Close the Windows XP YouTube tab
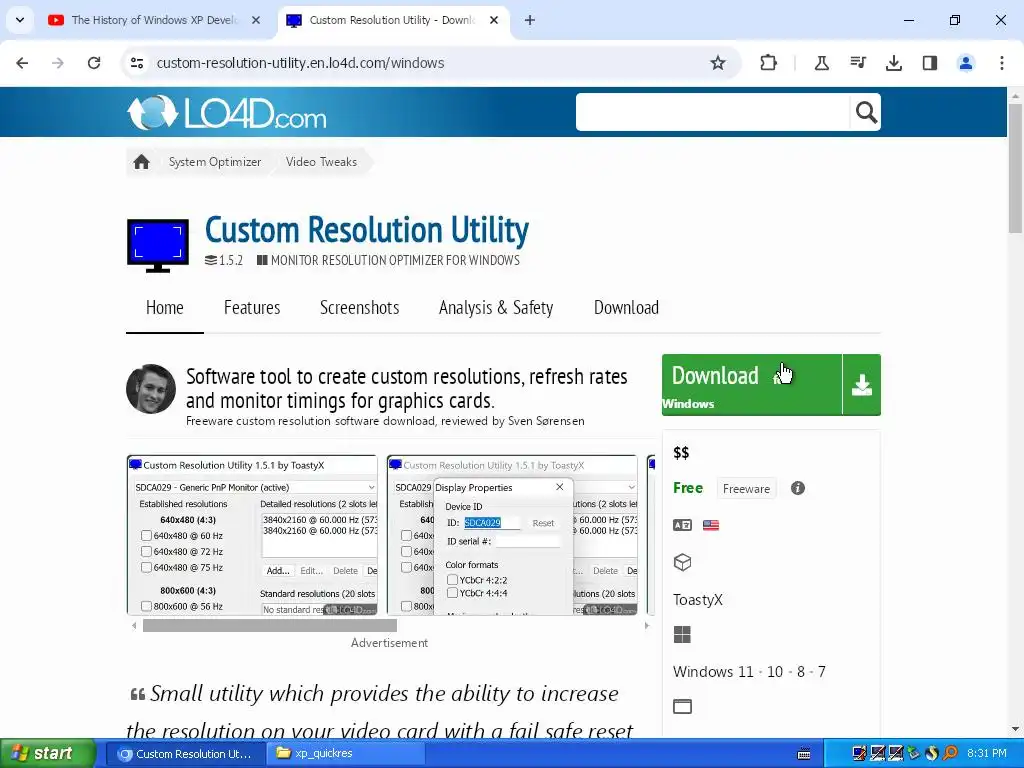This screenshot has height=768, width=1024. (256, 20)
